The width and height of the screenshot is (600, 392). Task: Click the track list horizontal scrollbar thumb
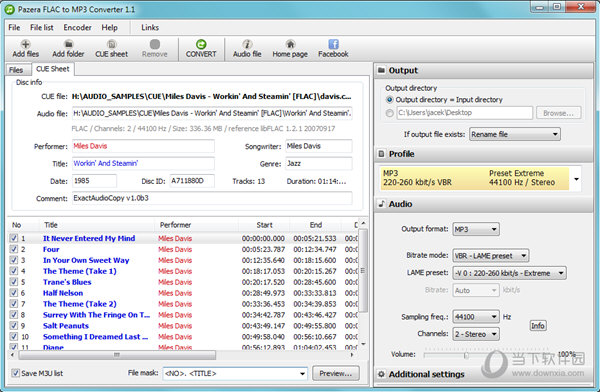(117, 355)
